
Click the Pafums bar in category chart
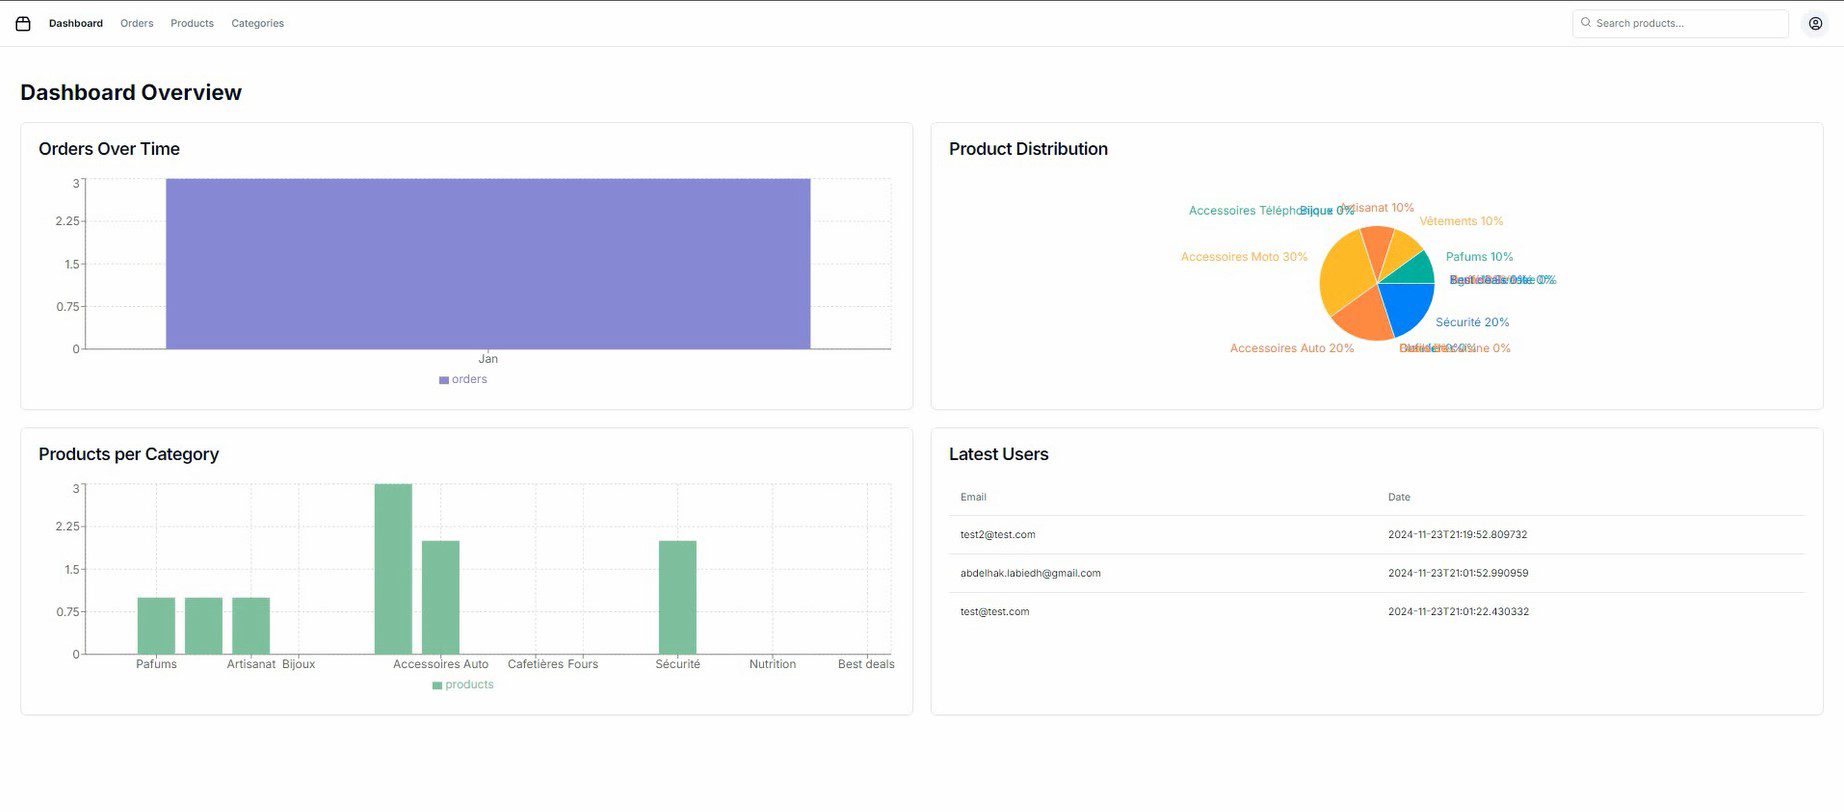coord(156,626)
